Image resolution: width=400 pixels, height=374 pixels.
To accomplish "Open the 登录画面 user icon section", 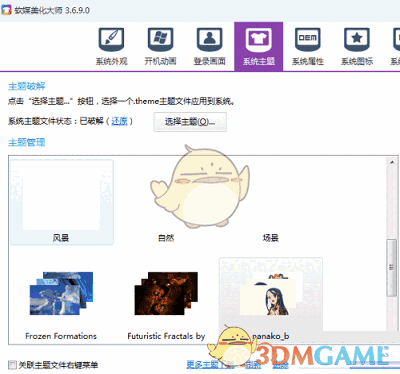I will coord(209,47).
